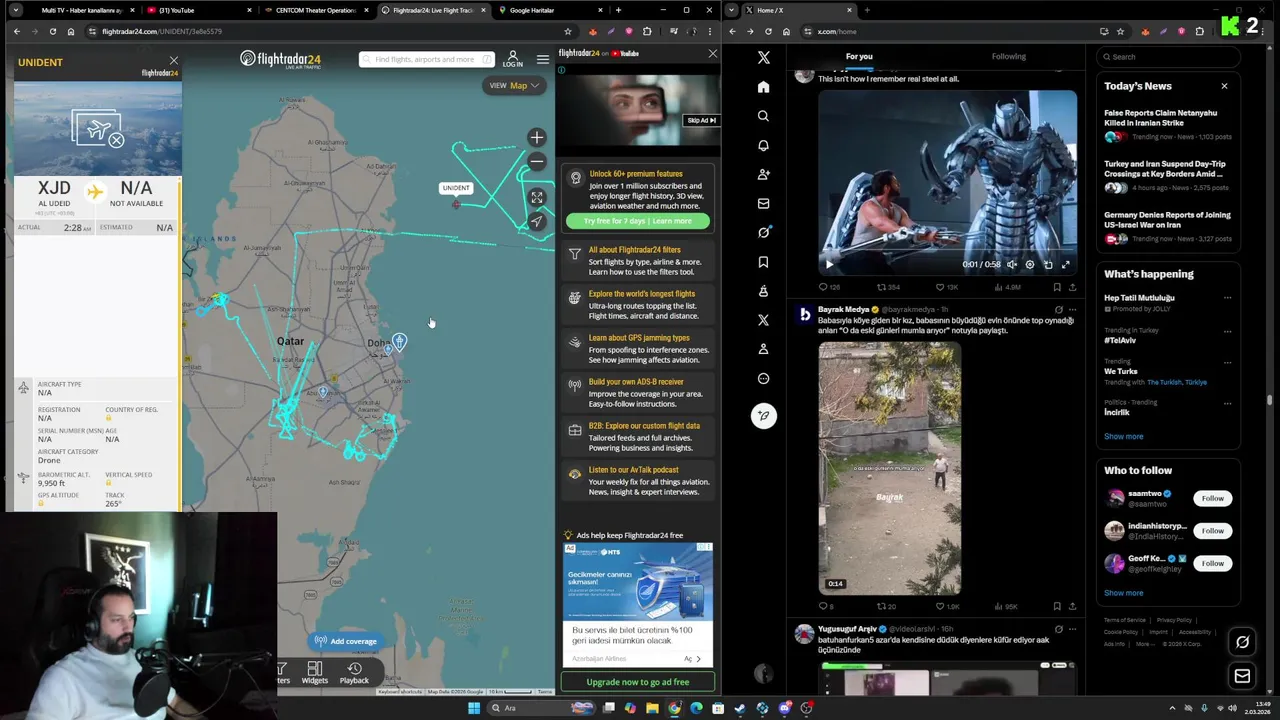Expand real steel video to fullscreen
Viewport: 1280px width, 720px height.
pos(1066,265)
